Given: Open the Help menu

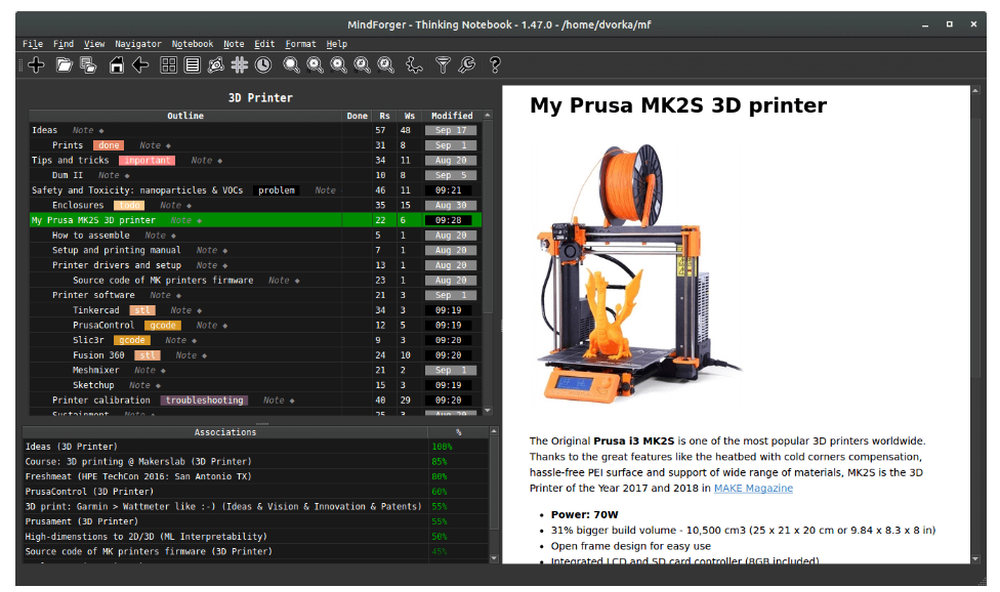Looking at the screenshot, I should click(x=337, y=44).
